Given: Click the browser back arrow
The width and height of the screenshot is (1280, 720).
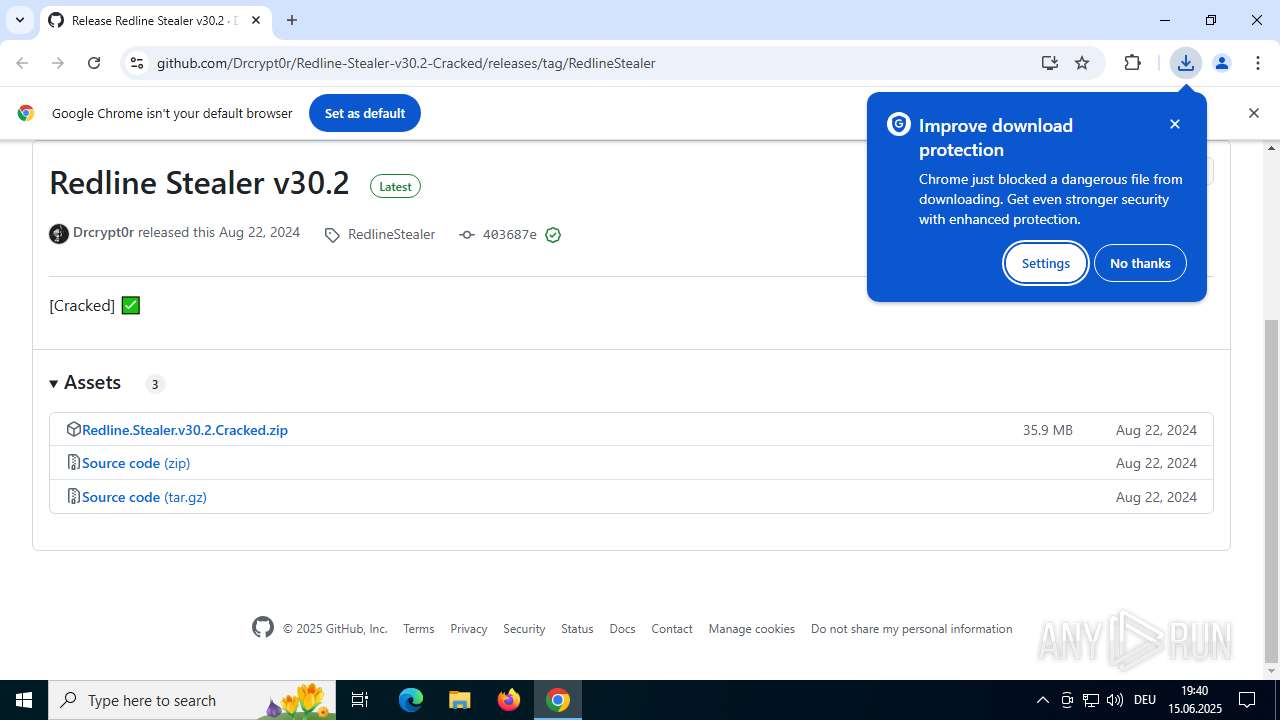Looking at the screenshot, I should point(22,63).
